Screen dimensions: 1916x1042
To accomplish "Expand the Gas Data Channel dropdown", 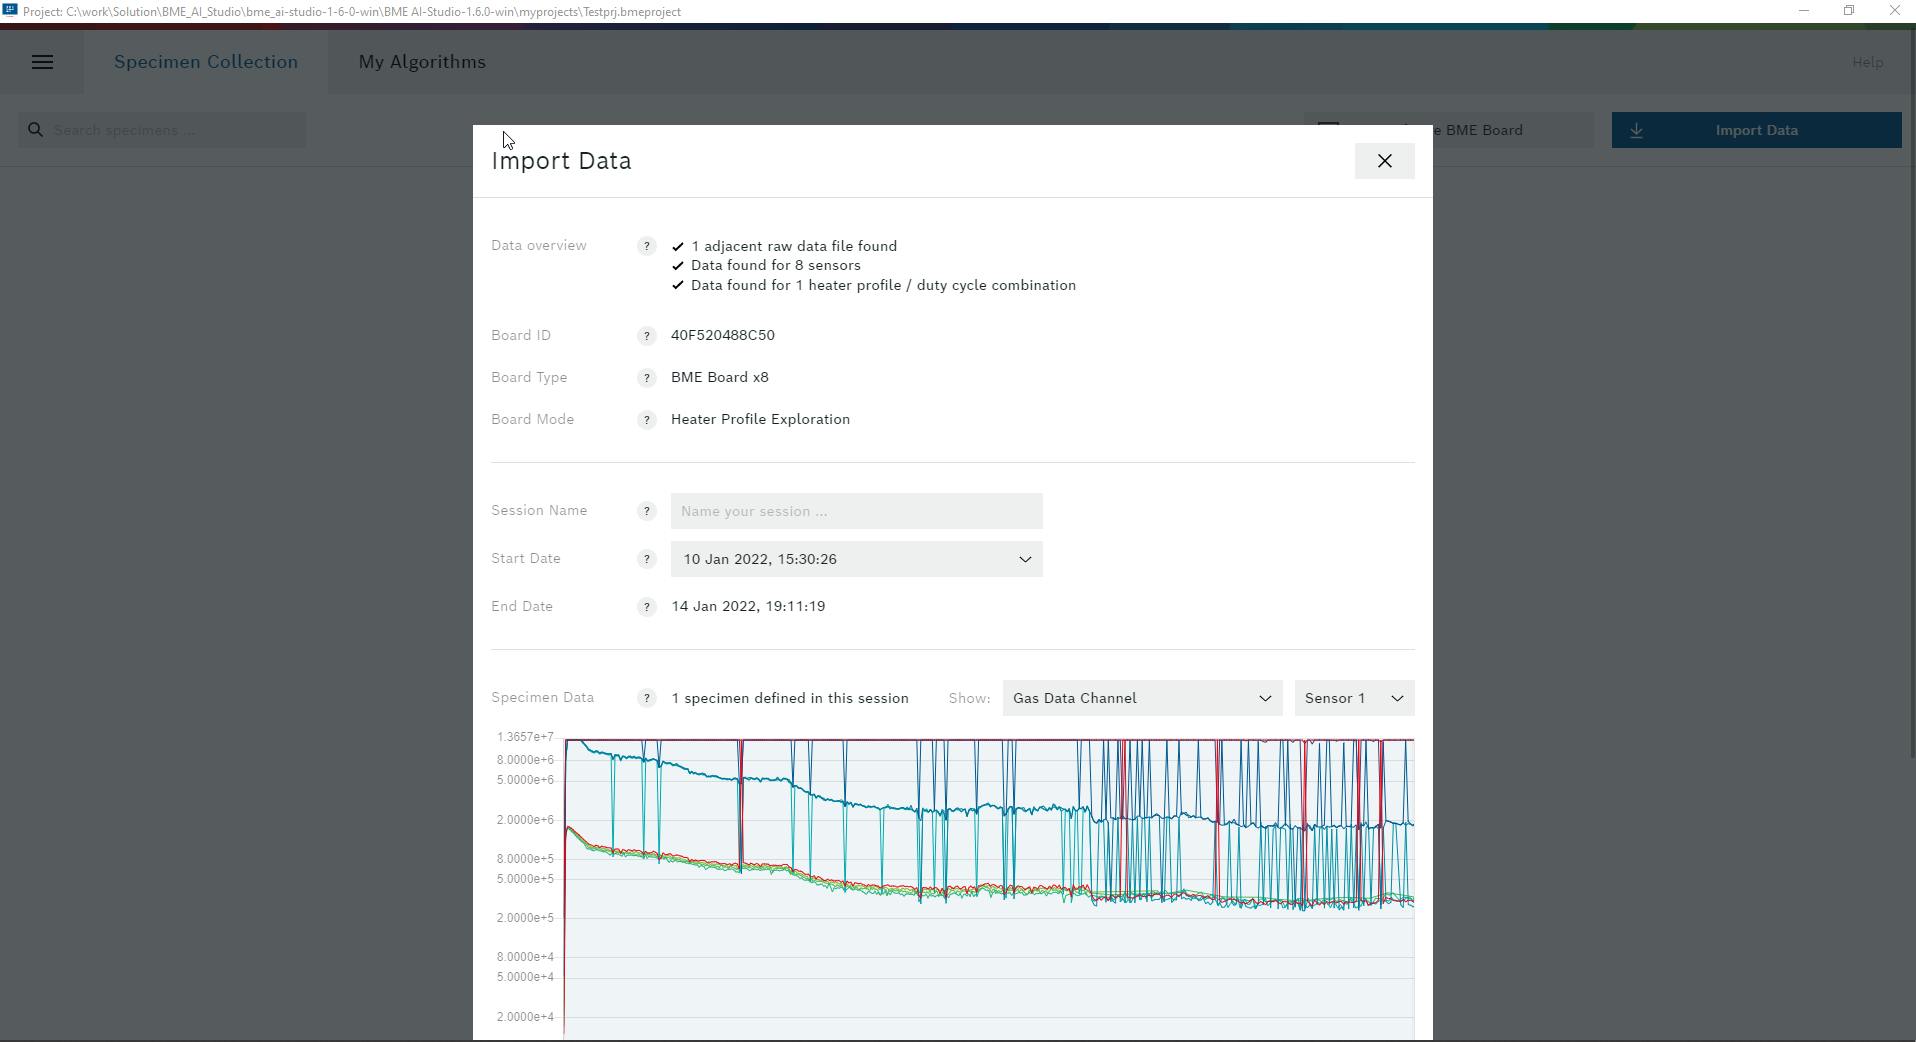I will 1141,698.
